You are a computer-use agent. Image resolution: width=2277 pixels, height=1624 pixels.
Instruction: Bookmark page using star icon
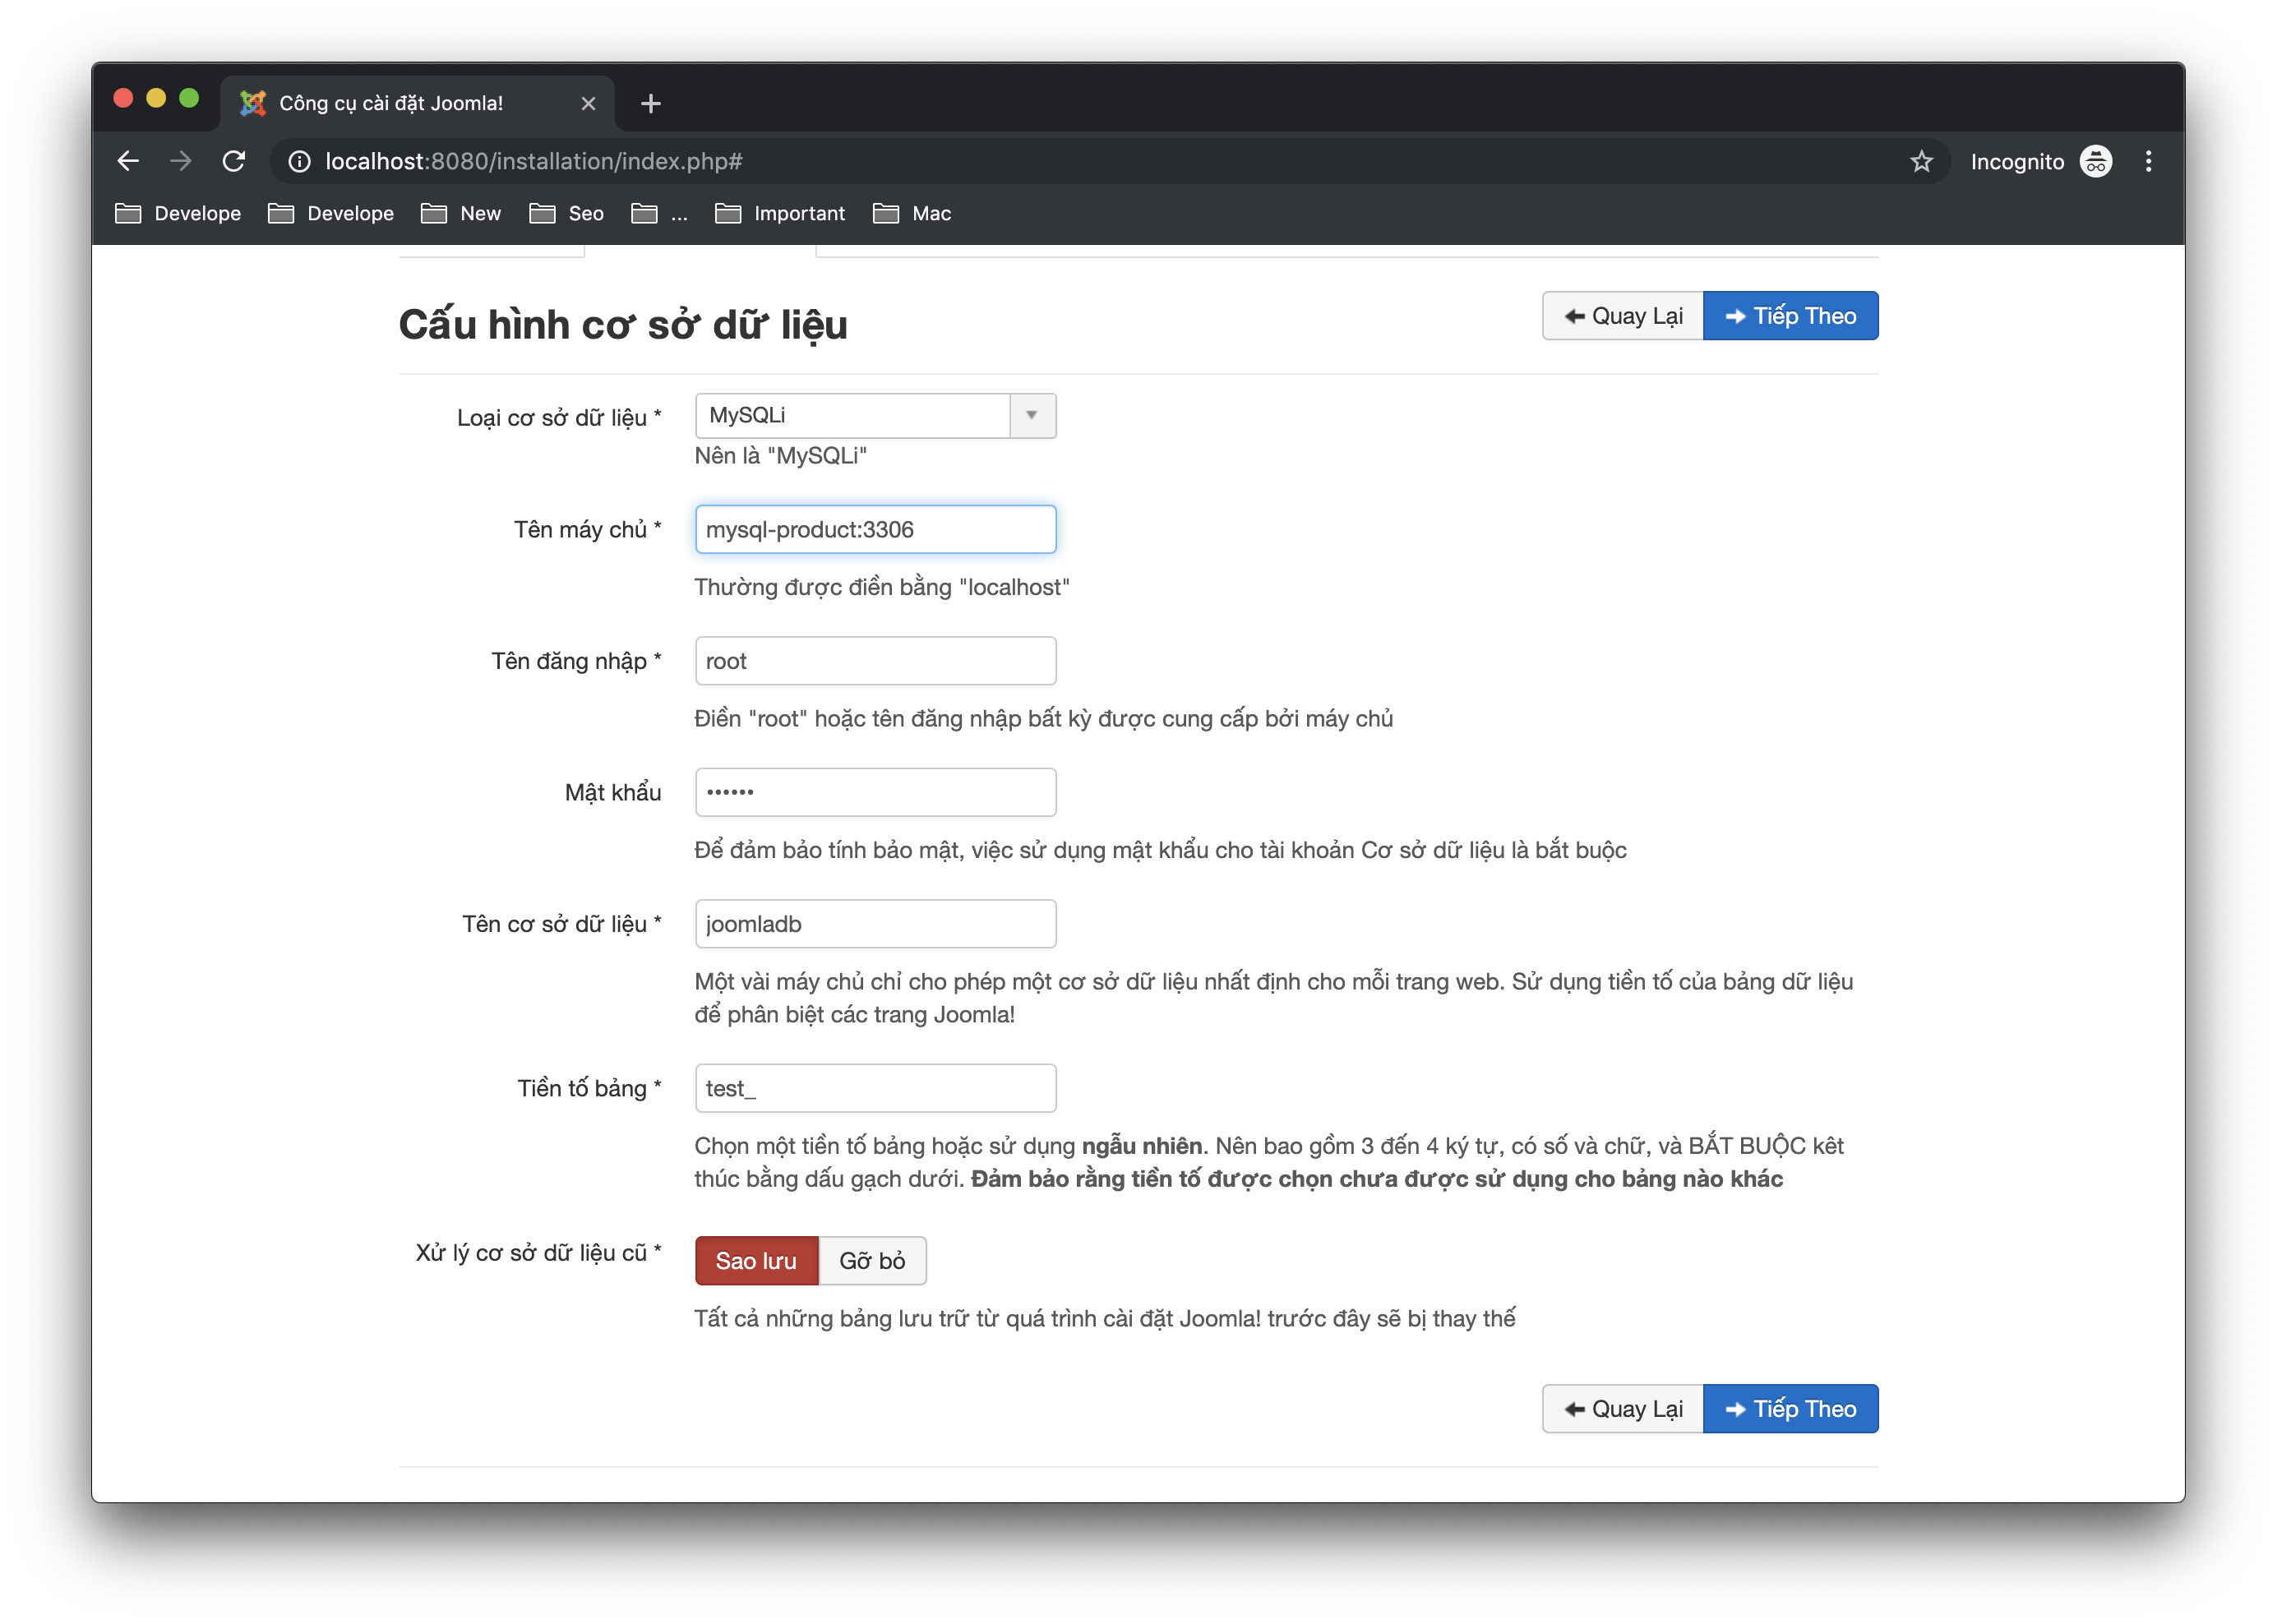(x=1921, y=161)
